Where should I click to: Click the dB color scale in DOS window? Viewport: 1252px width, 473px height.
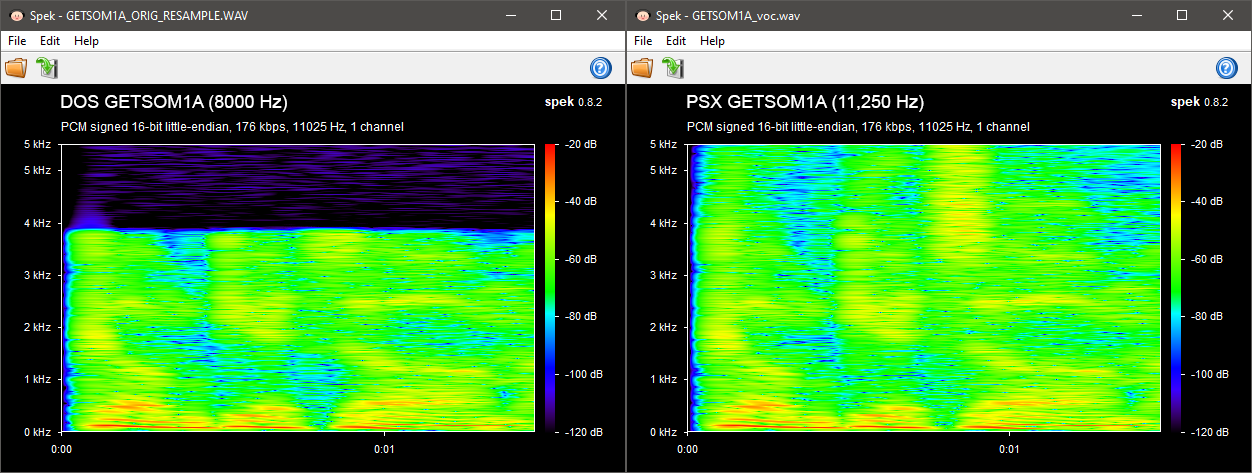coord(549,288)
